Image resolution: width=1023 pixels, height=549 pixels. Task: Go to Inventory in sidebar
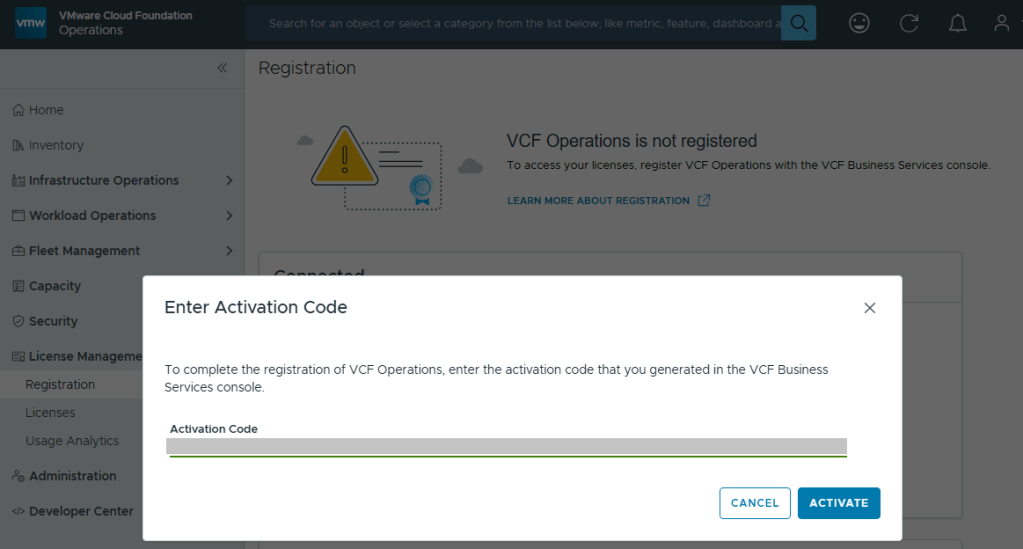click(x=56, y=145)
